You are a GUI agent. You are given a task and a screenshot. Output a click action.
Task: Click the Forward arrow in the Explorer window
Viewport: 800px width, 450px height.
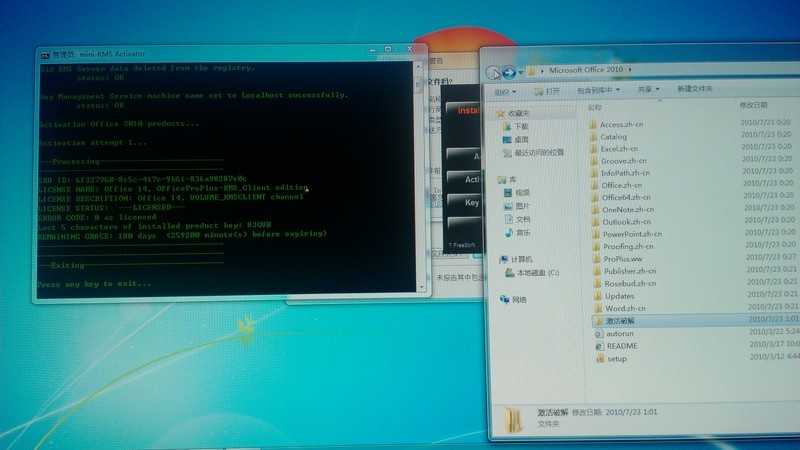coord(509,72)
